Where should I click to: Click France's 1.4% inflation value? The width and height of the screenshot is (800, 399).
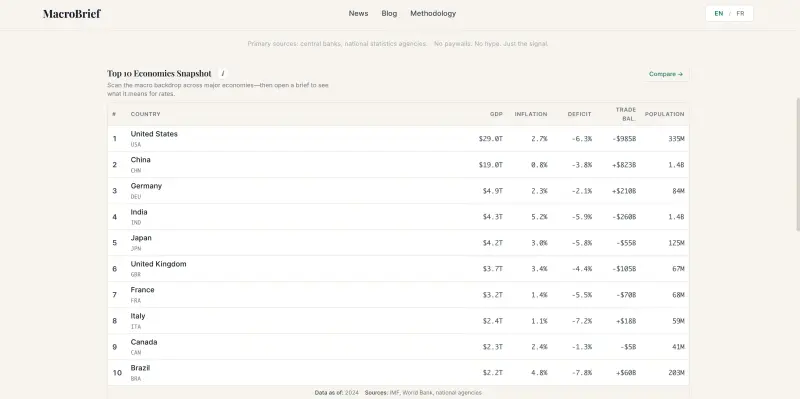(x=539, y=295)
